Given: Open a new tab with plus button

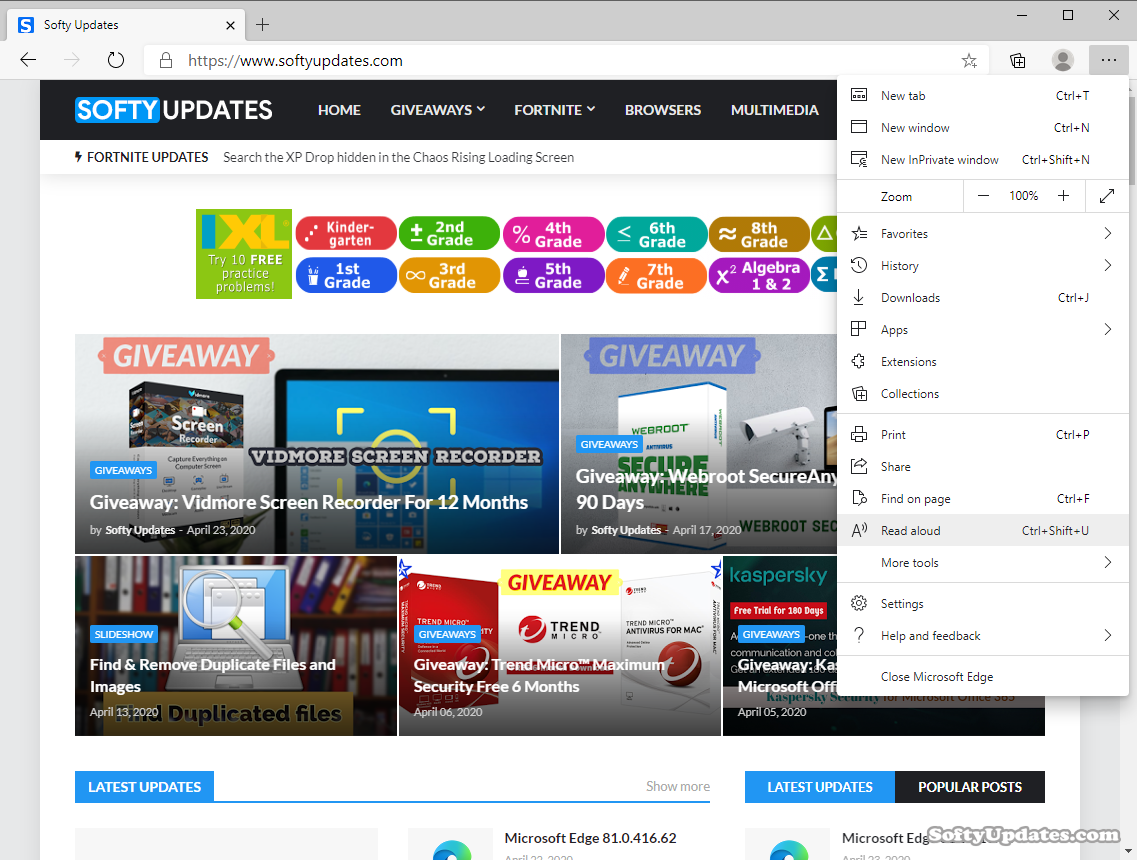Looking at the screenshot, I should [x=262, y=25].
